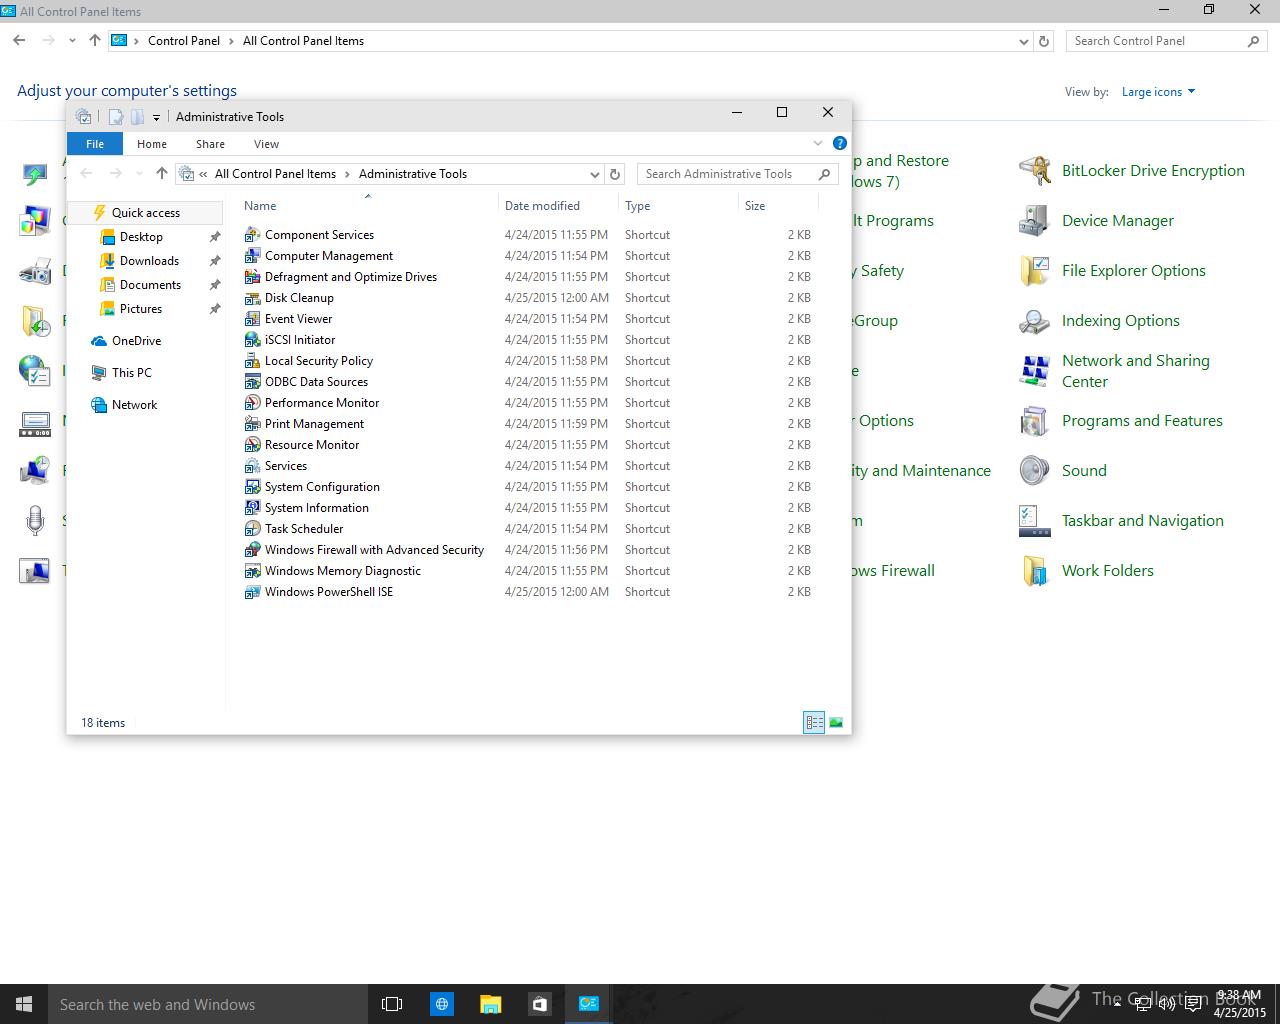Select System Configuration icon

coord(253,487)
